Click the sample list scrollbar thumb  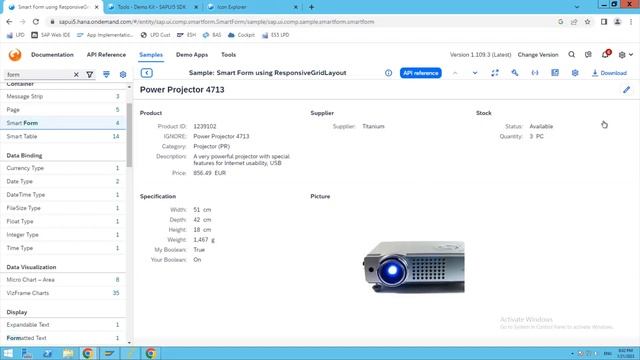click(x=129, y=135)
